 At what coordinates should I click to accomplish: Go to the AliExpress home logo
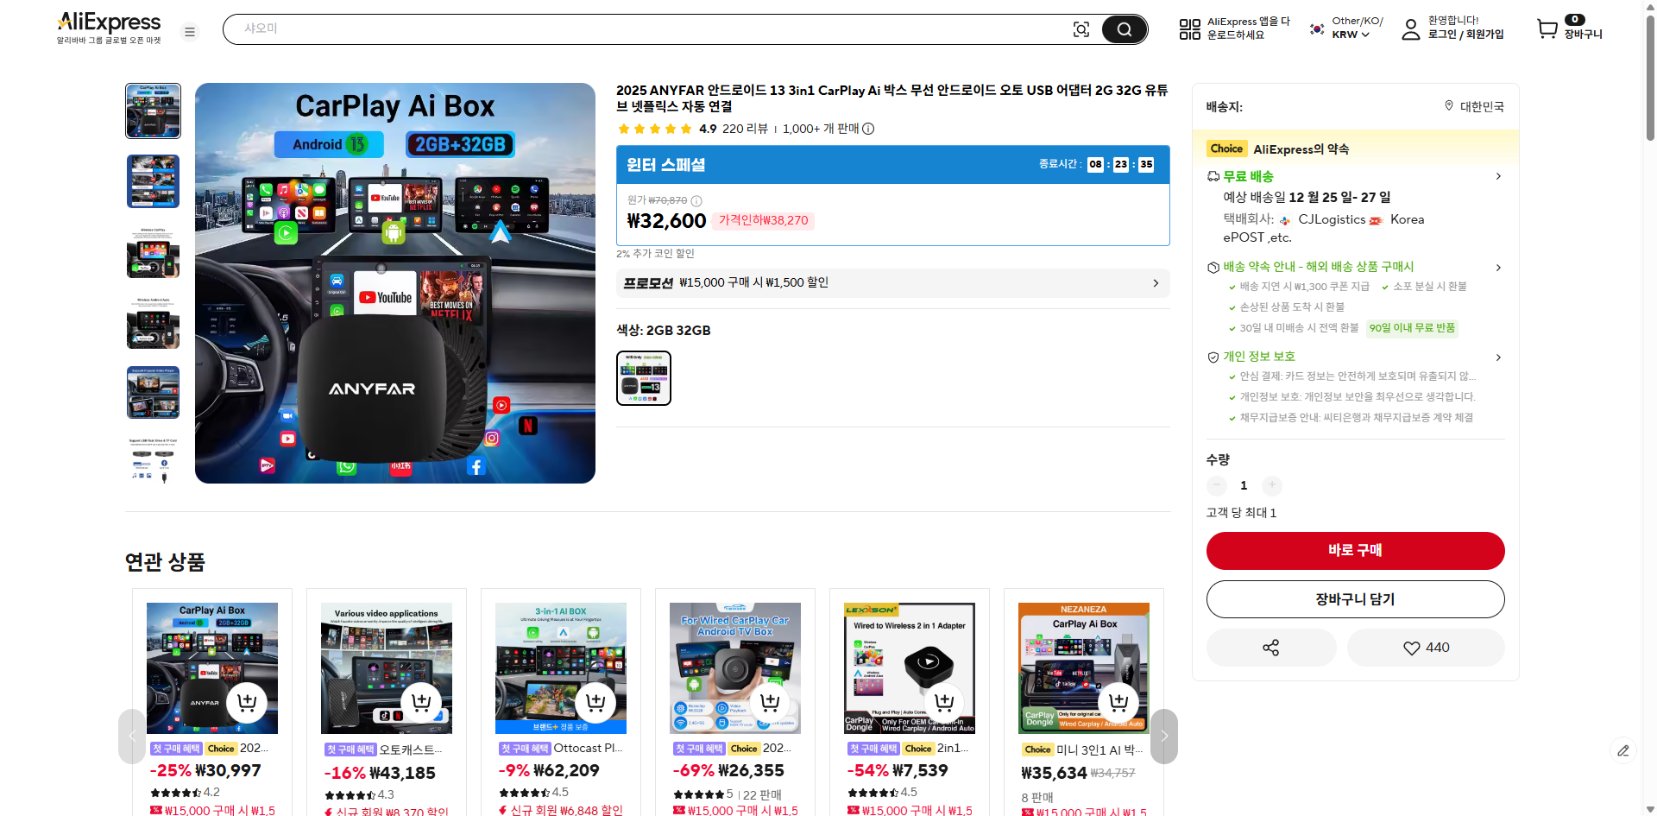[109, 27]
